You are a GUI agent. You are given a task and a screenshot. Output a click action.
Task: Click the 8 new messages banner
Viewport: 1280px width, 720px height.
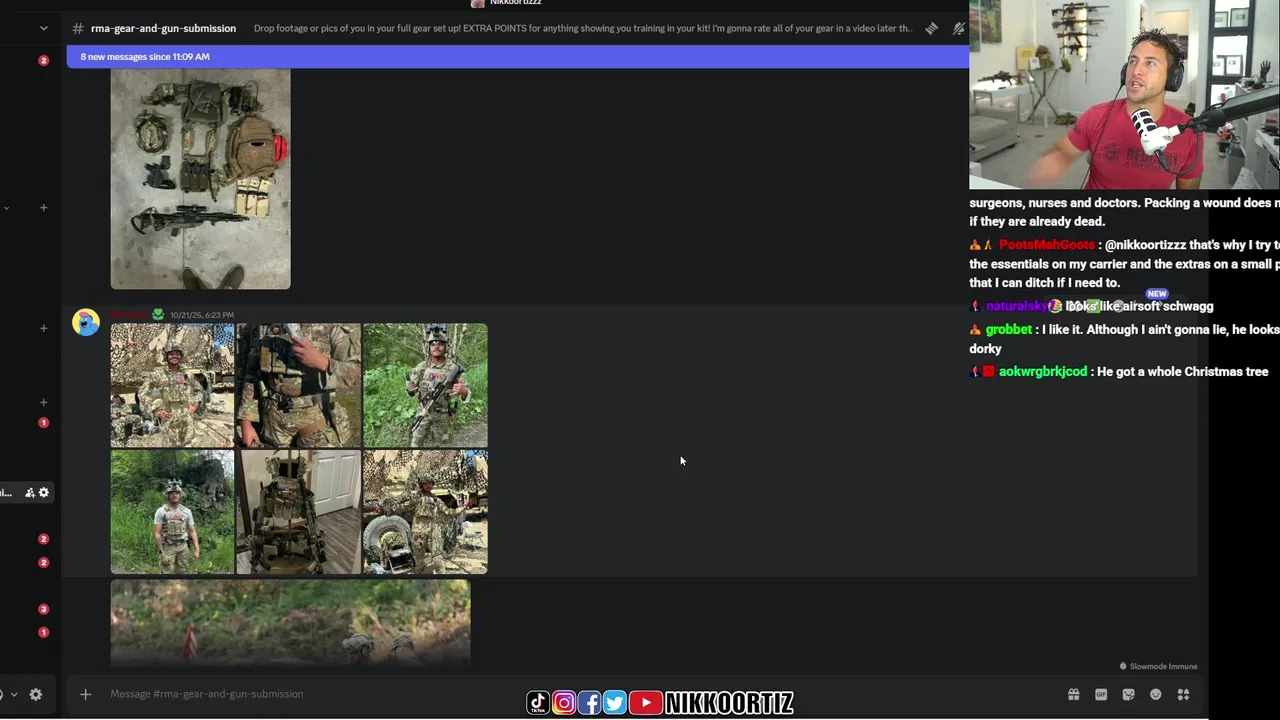pyautogui.click(x=518, y=57)
